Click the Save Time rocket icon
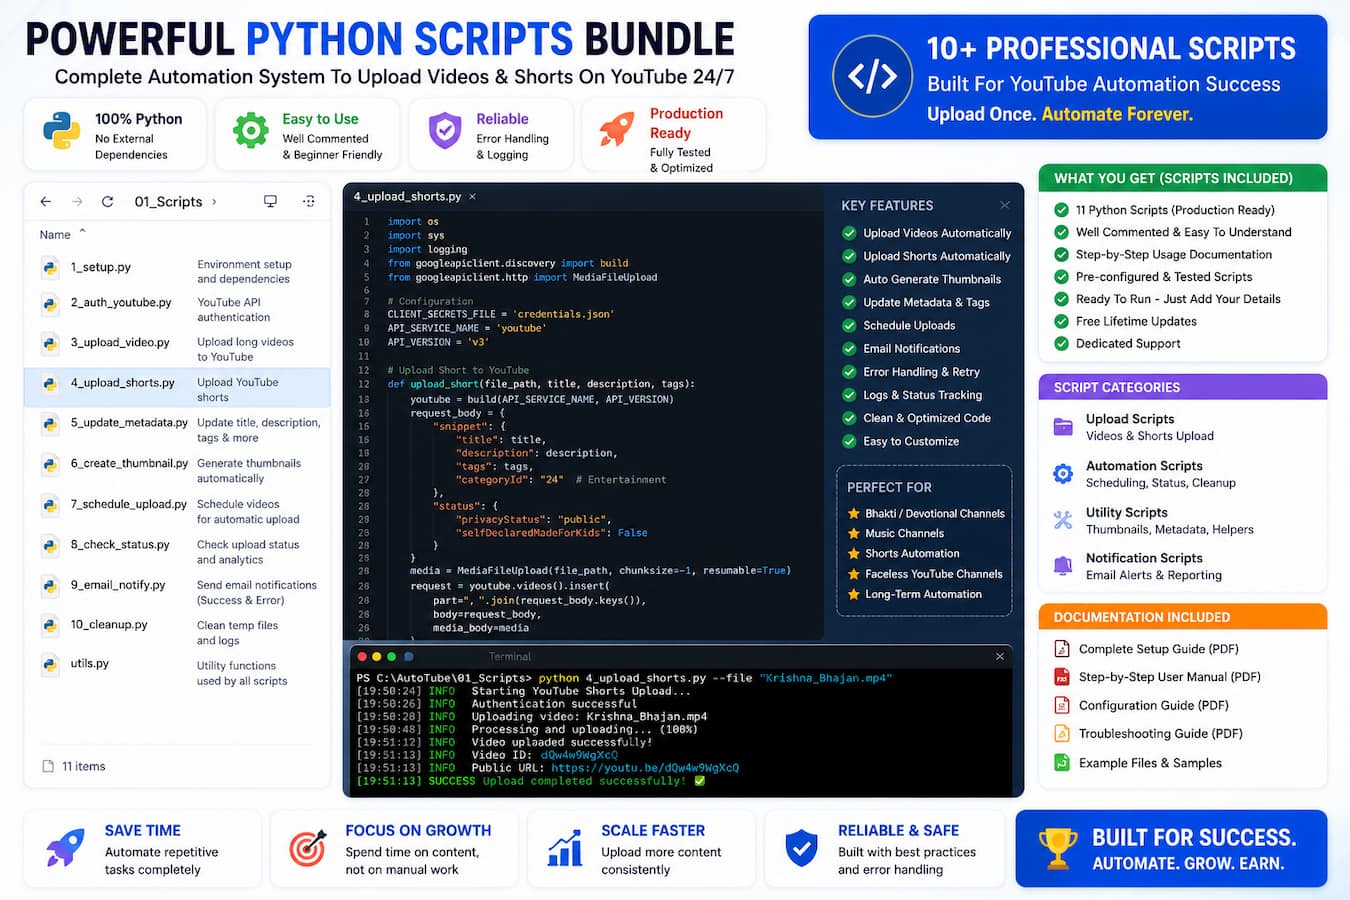The width and height of the screenshot is (1350, 900). click(65, 849)
